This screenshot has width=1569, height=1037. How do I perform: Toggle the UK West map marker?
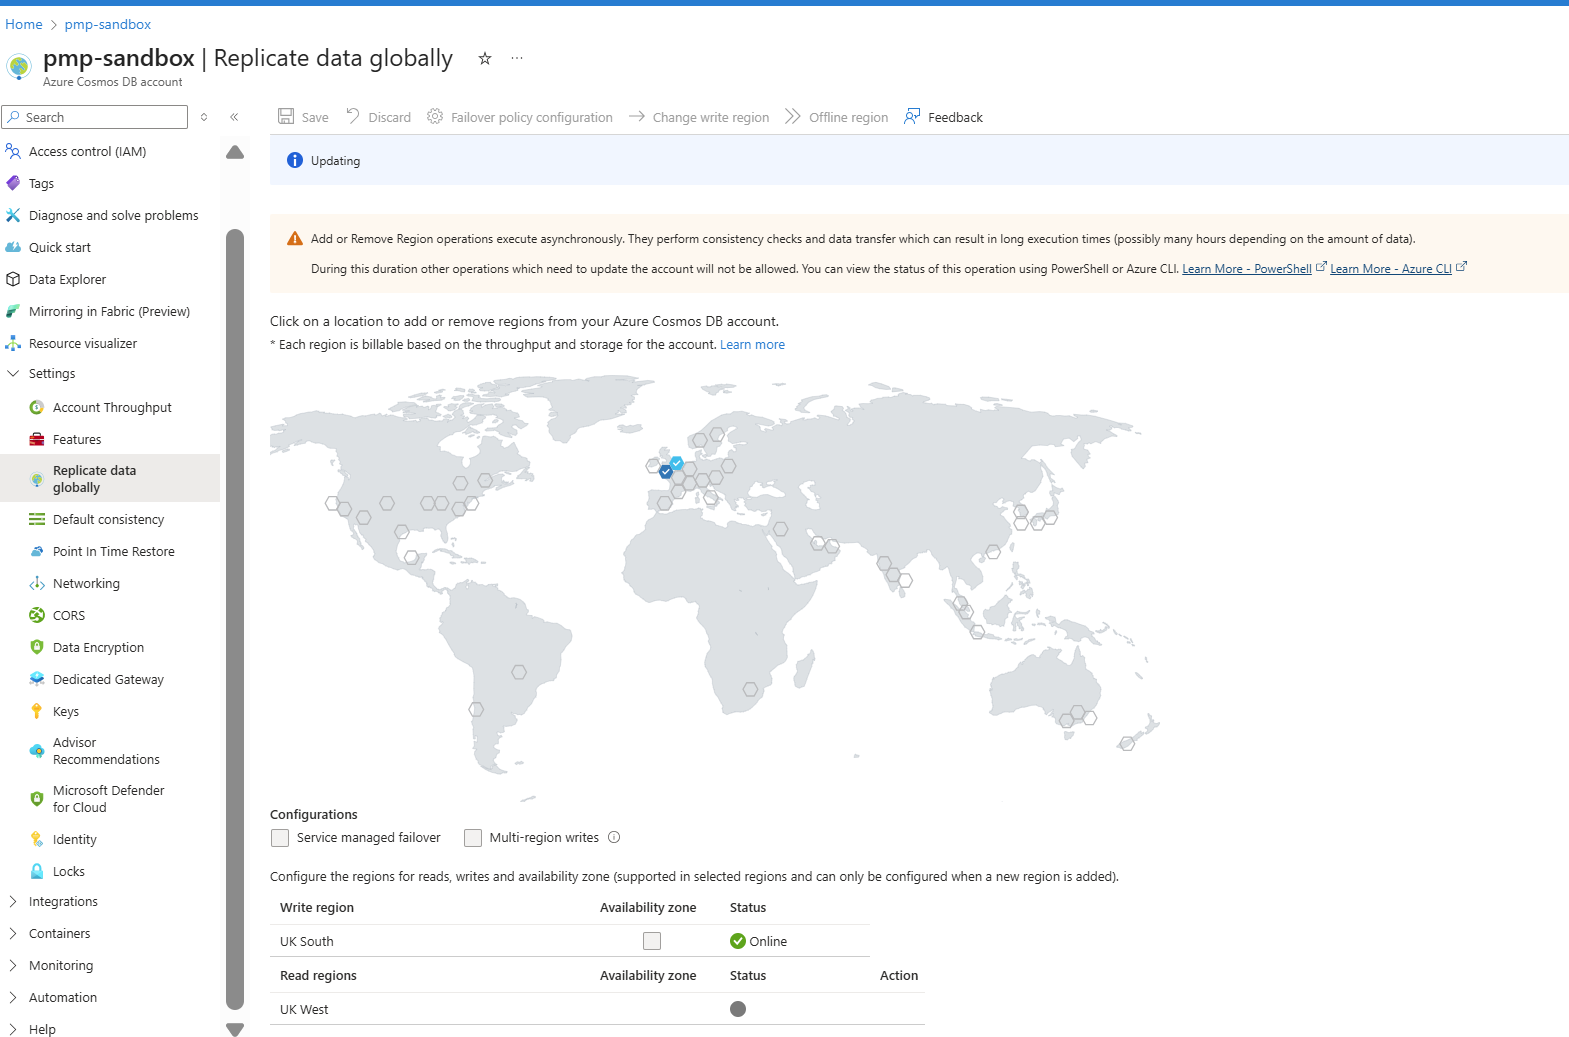tap(677, 463)
